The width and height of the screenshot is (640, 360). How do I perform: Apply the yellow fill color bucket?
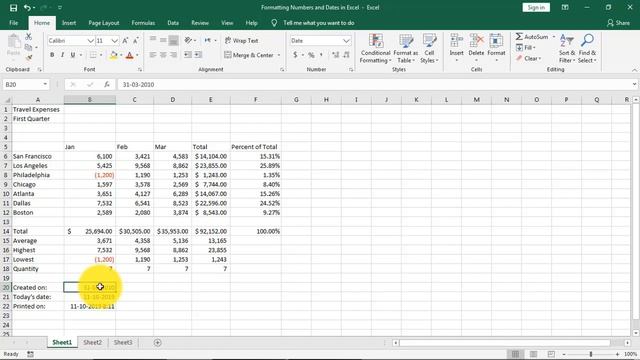pos(113,55)
